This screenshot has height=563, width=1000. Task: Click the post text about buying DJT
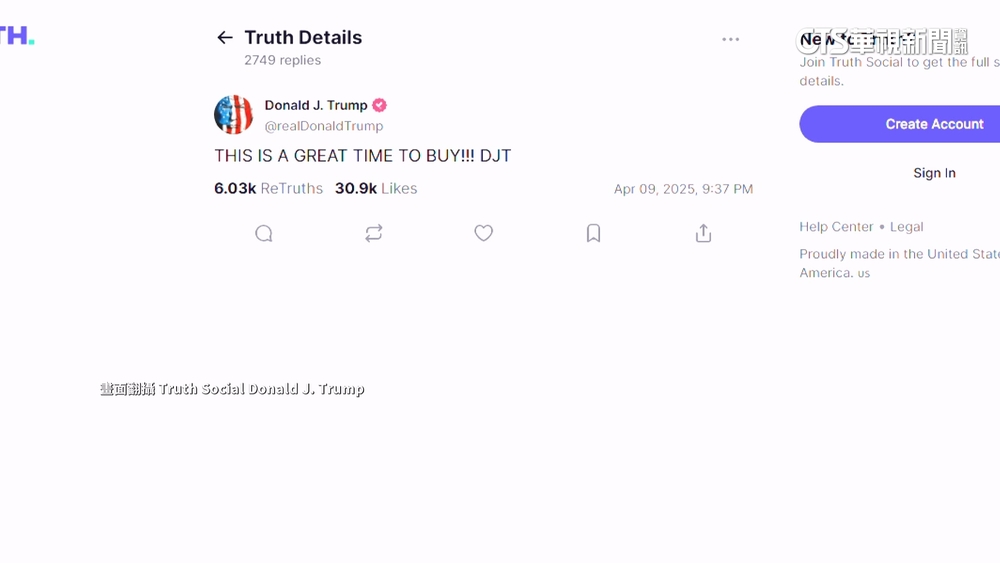coord(363,156)
